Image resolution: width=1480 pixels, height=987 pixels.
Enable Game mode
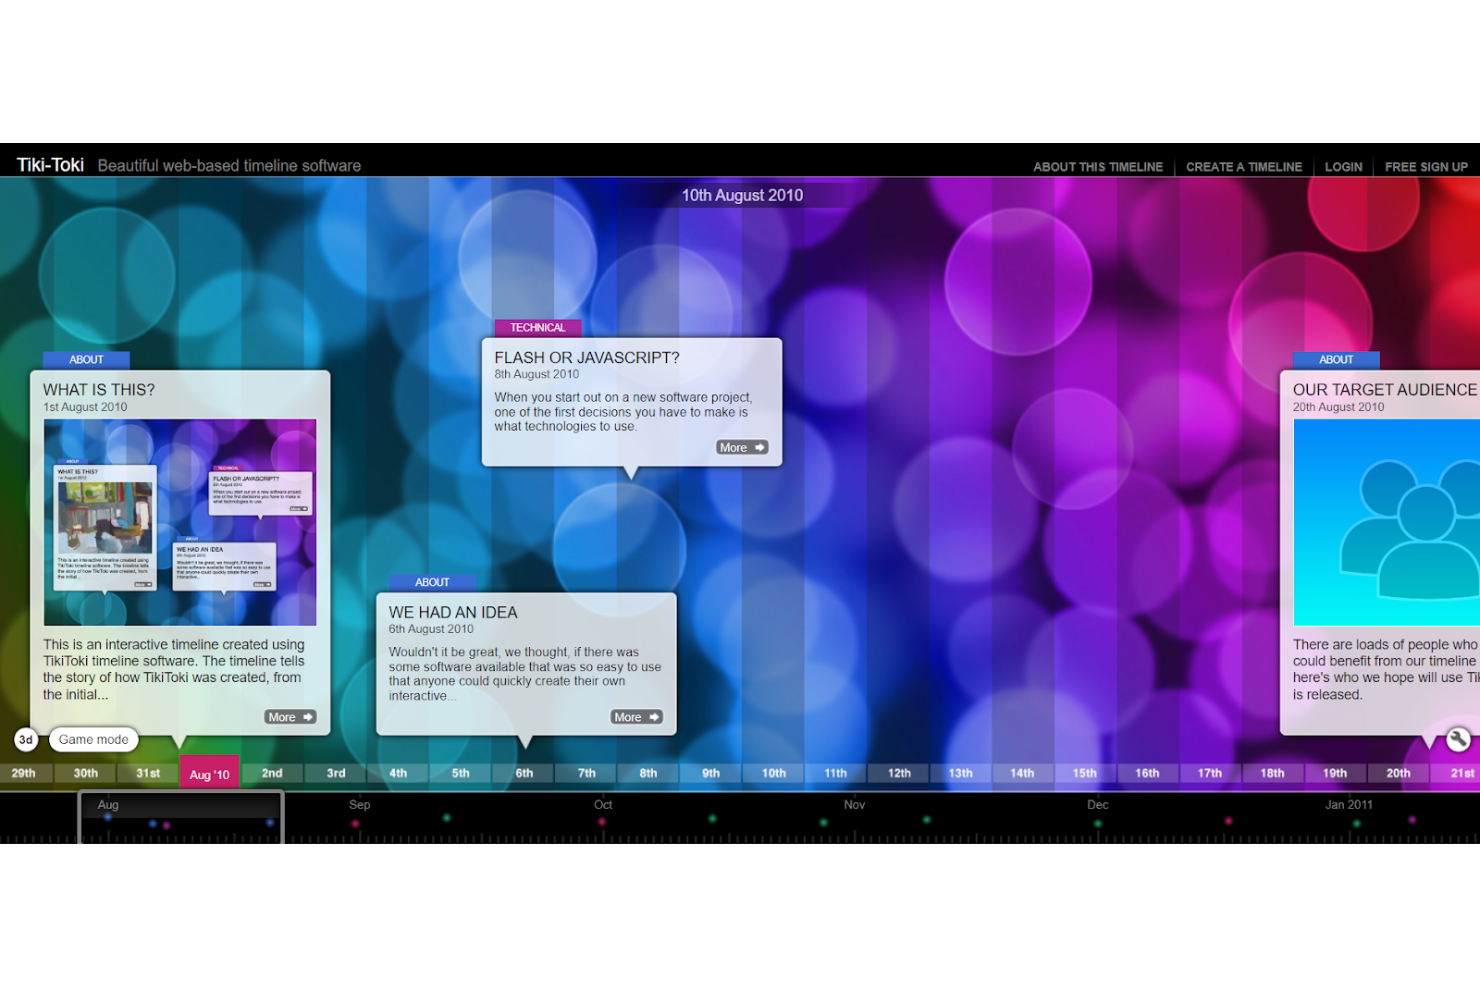point(93,740)
